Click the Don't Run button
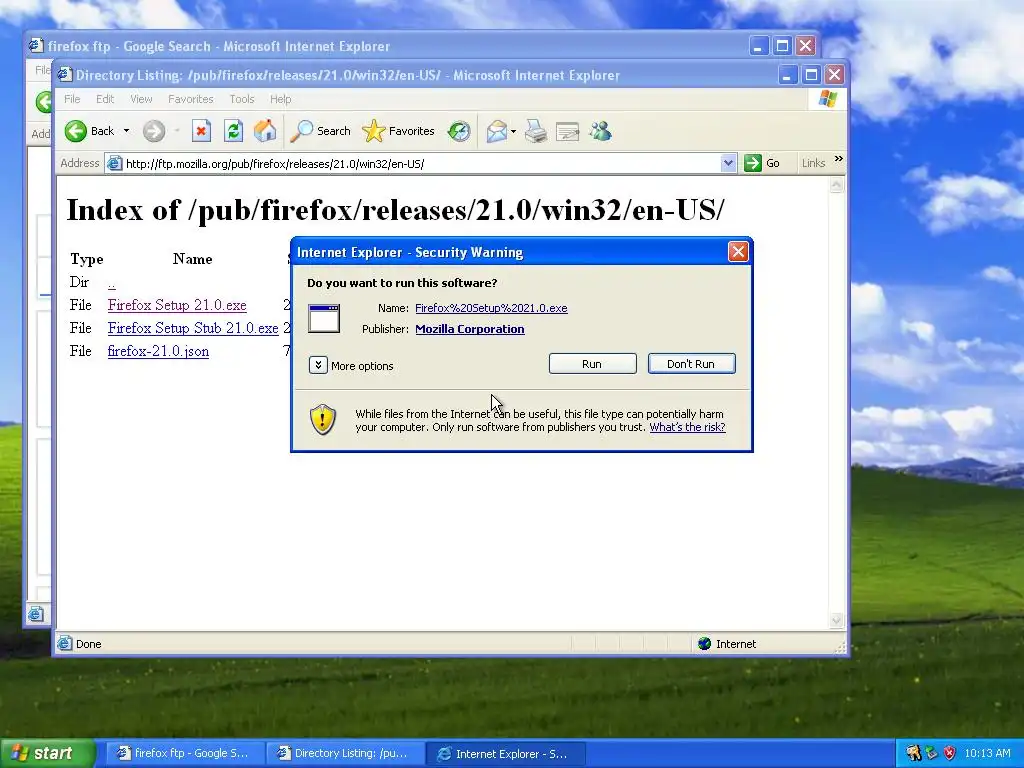Screen dimensions: 1024x768 click(692, 364)
